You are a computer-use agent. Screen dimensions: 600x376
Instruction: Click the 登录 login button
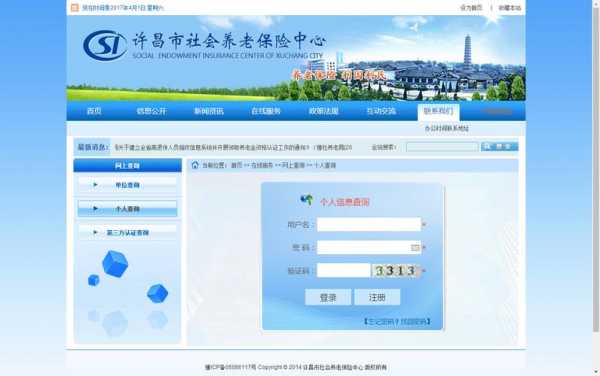pos(328,297)
